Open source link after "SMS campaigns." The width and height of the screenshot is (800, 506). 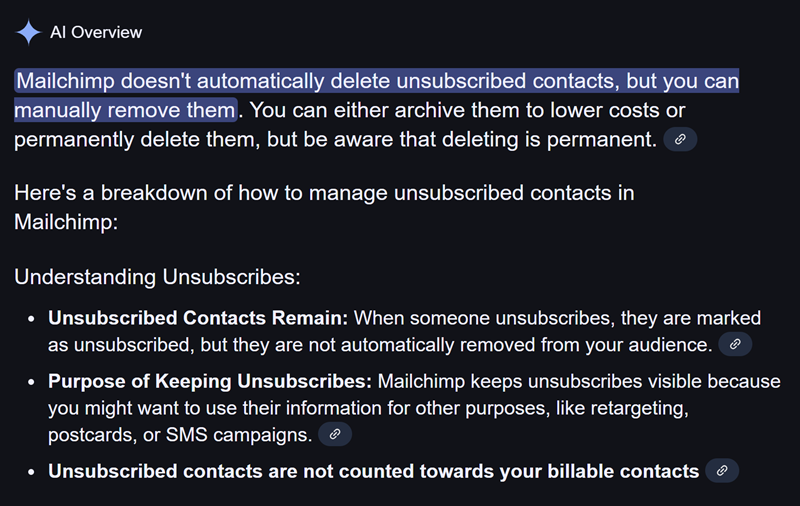pyautogui.click(x=335, y=434)
